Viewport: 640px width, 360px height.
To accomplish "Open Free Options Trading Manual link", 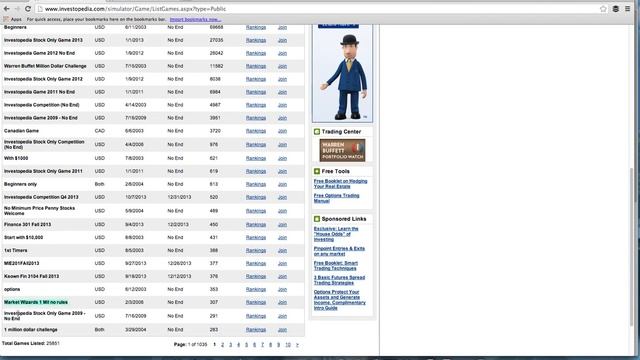I will (x=336, y=198).
